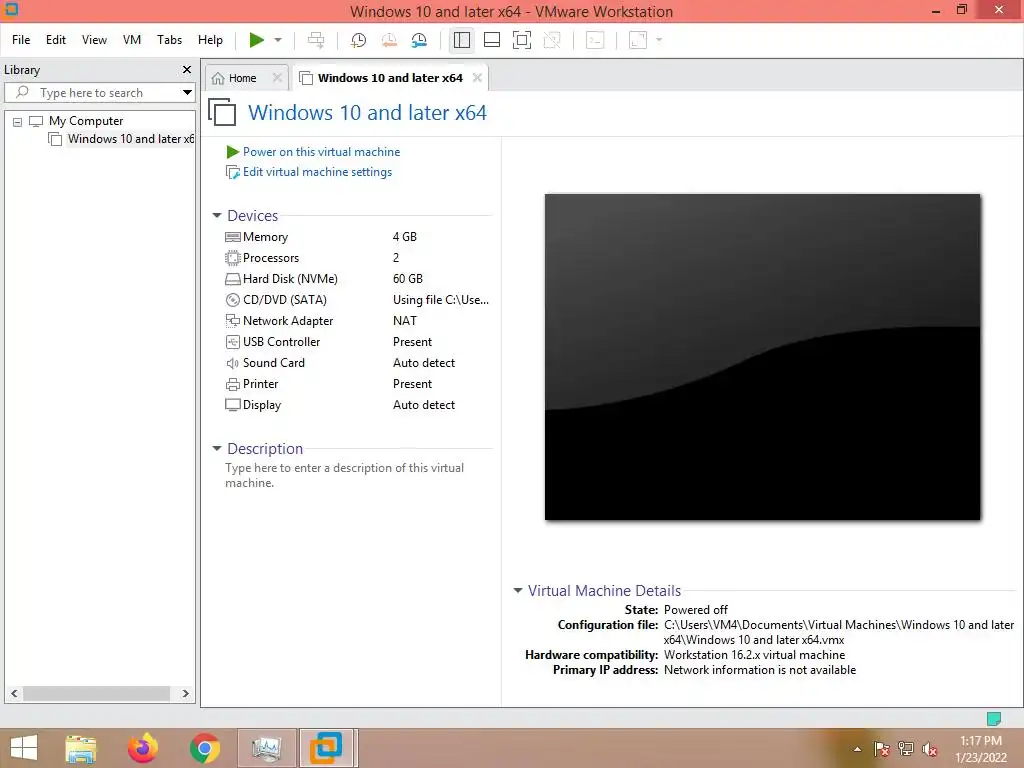Open the stretch guest dropdown arrow
This screenshot has height=768, width=1024.
coord(659,40)
